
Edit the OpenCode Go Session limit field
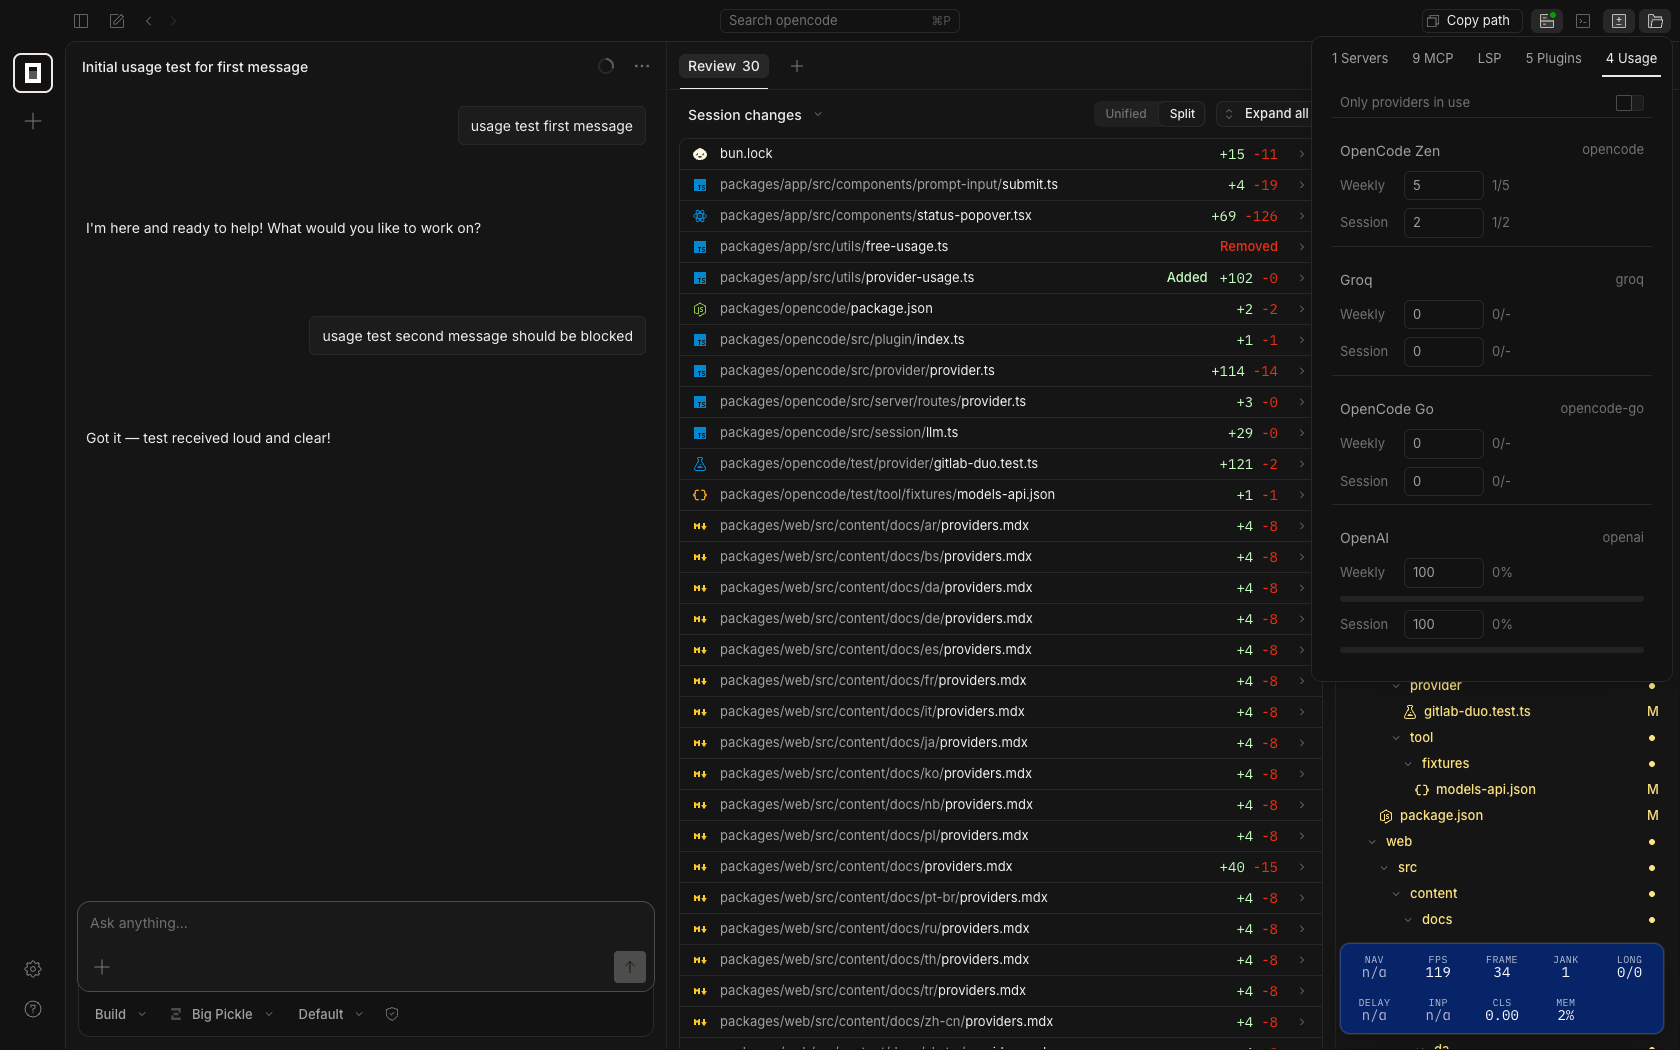click(x=1443, y=482)
